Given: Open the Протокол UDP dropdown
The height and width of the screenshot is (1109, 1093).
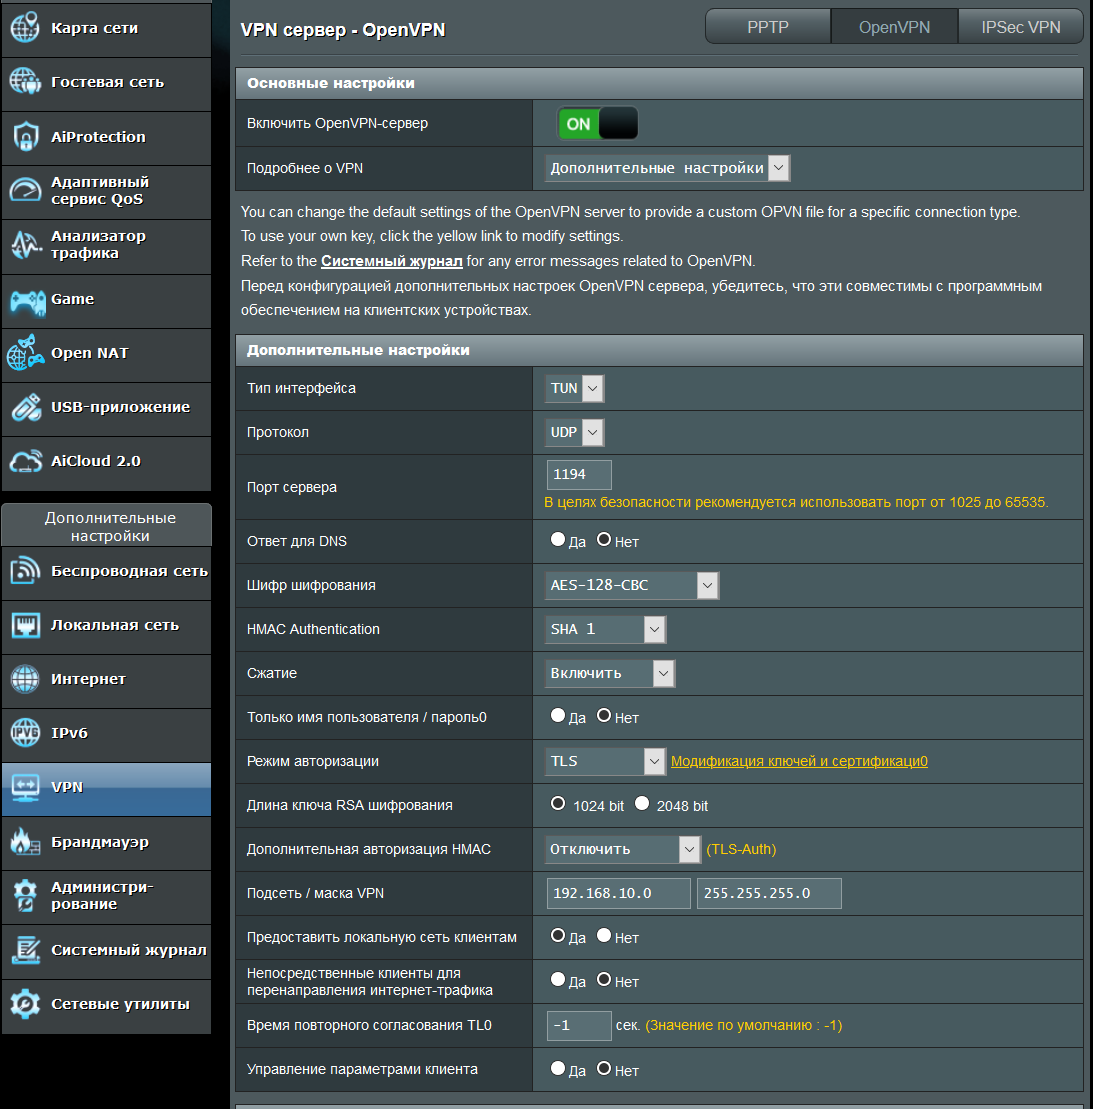Looking at the screenshot, I should point(574,432).
